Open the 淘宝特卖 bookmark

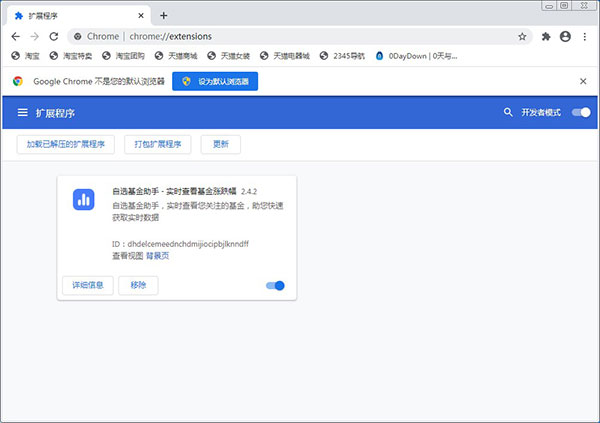[71, 56]
